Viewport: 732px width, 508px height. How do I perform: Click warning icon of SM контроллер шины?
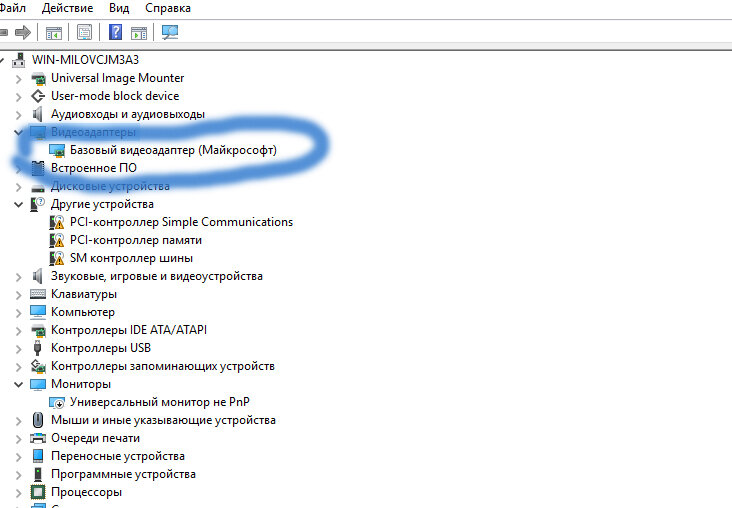[57, 258]
